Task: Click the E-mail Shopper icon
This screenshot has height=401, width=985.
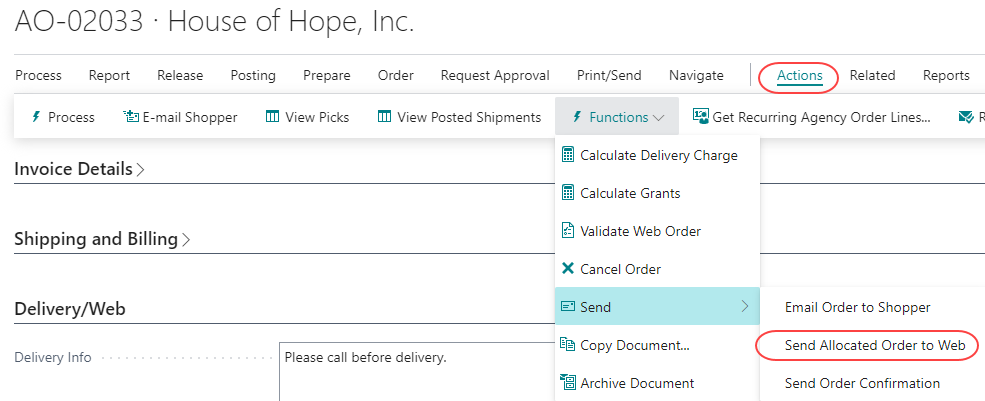Action: pos(131,117)
